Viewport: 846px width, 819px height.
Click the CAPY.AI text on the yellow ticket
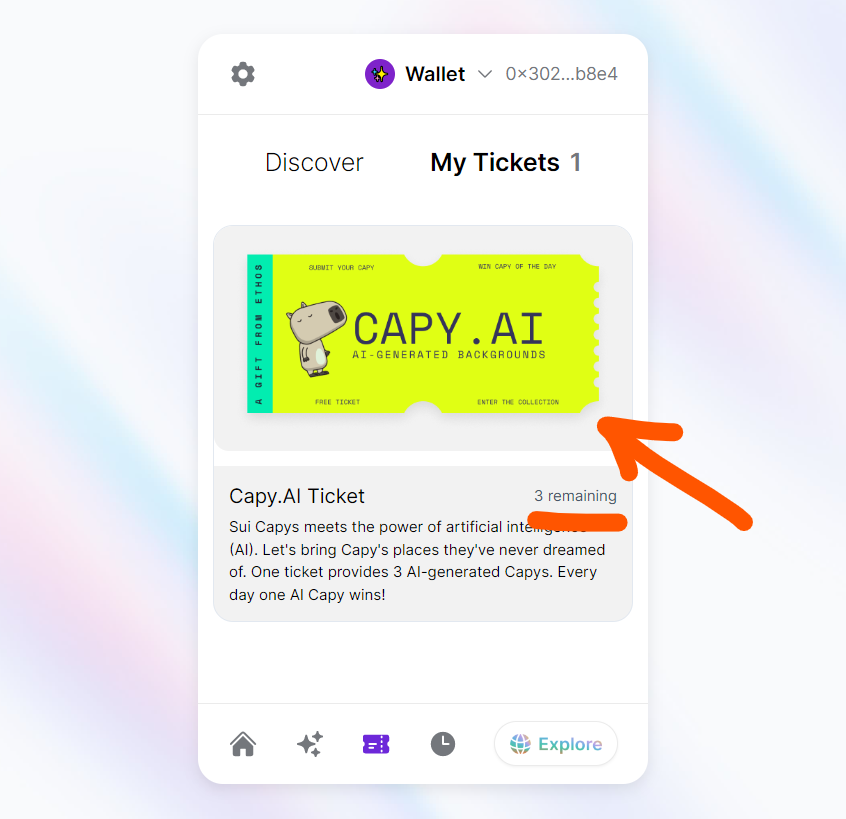pyautogui.click(x=448, y=329)
